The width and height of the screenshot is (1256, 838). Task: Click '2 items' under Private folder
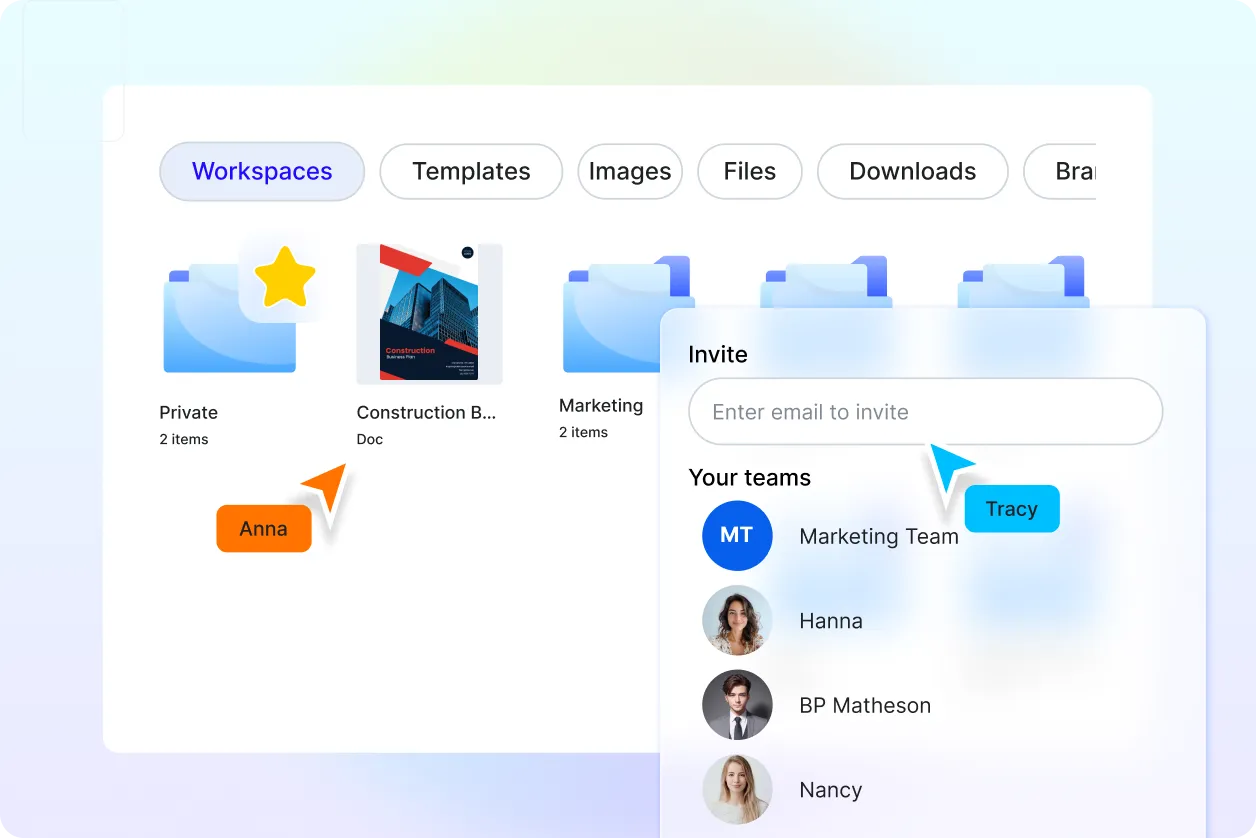coord(184,439)
